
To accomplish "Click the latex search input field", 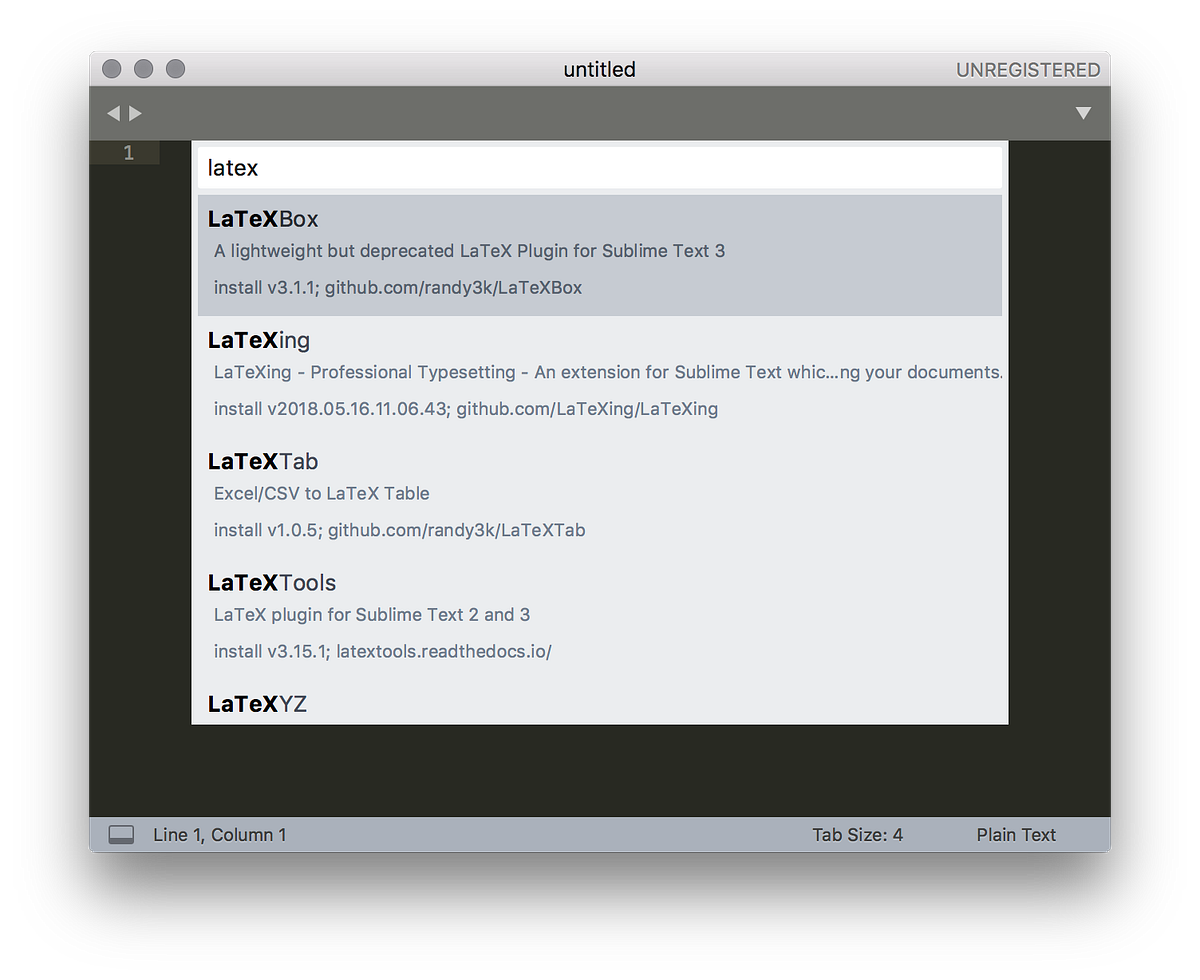I will pyautogui.click(x=600, y=168).
